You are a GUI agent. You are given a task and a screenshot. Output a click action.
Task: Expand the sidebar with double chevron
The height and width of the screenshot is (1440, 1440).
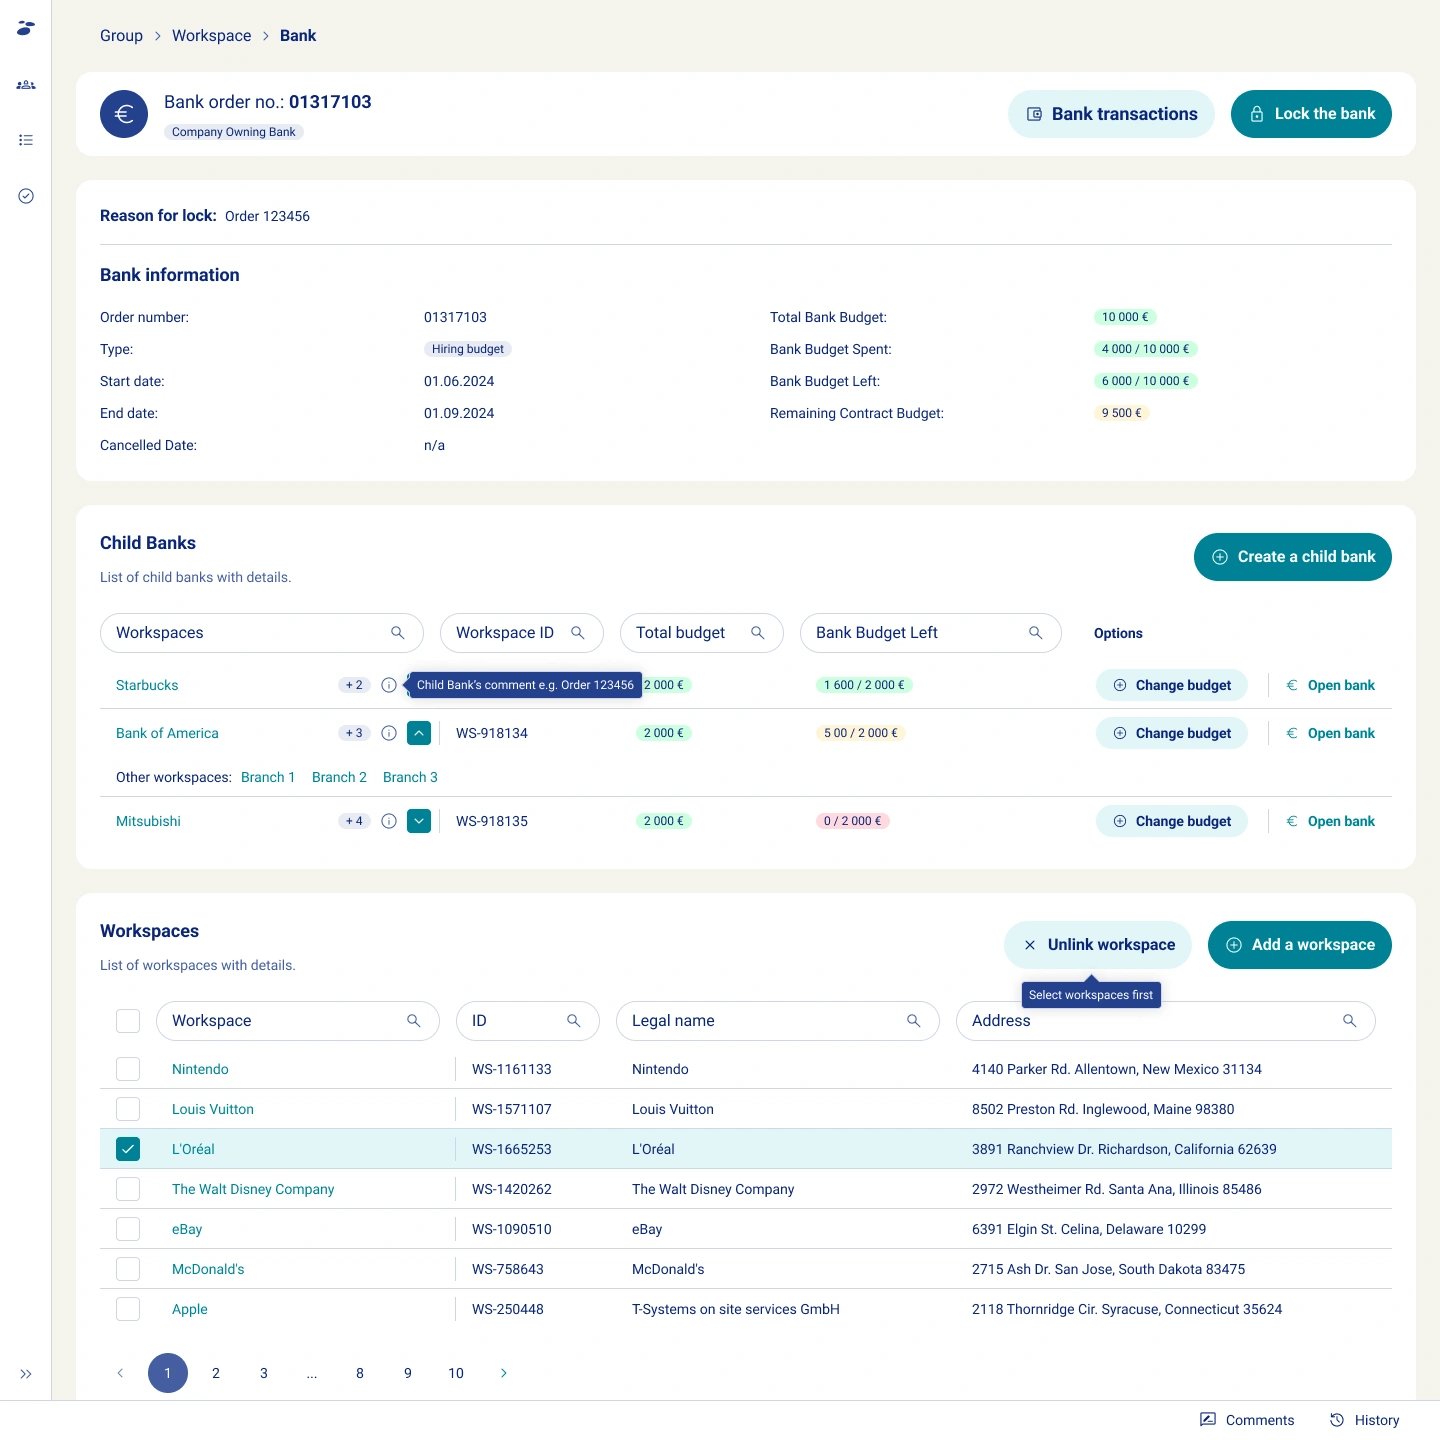26,1374
